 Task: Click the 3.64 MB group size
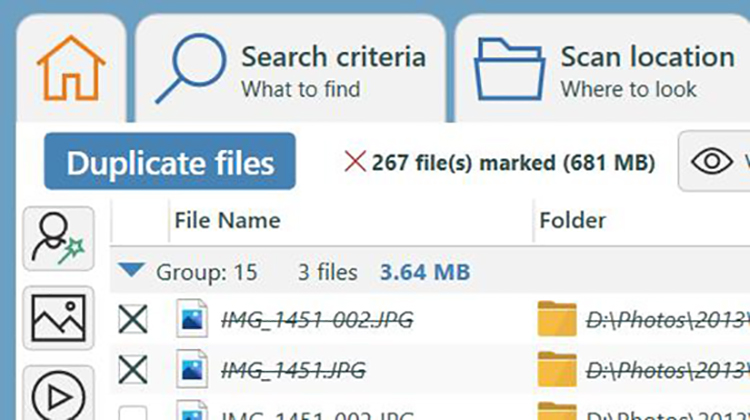425,272
